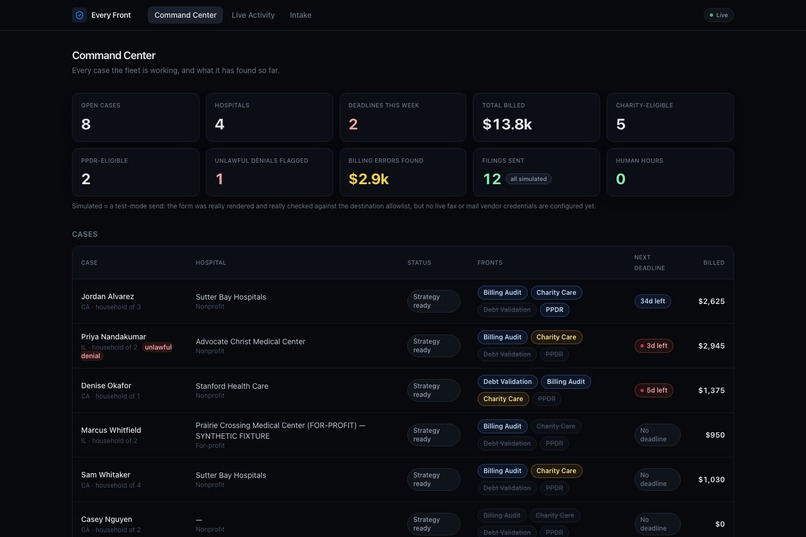
Task: Open the Marcus Whitfield case
Action: point(403,435)
